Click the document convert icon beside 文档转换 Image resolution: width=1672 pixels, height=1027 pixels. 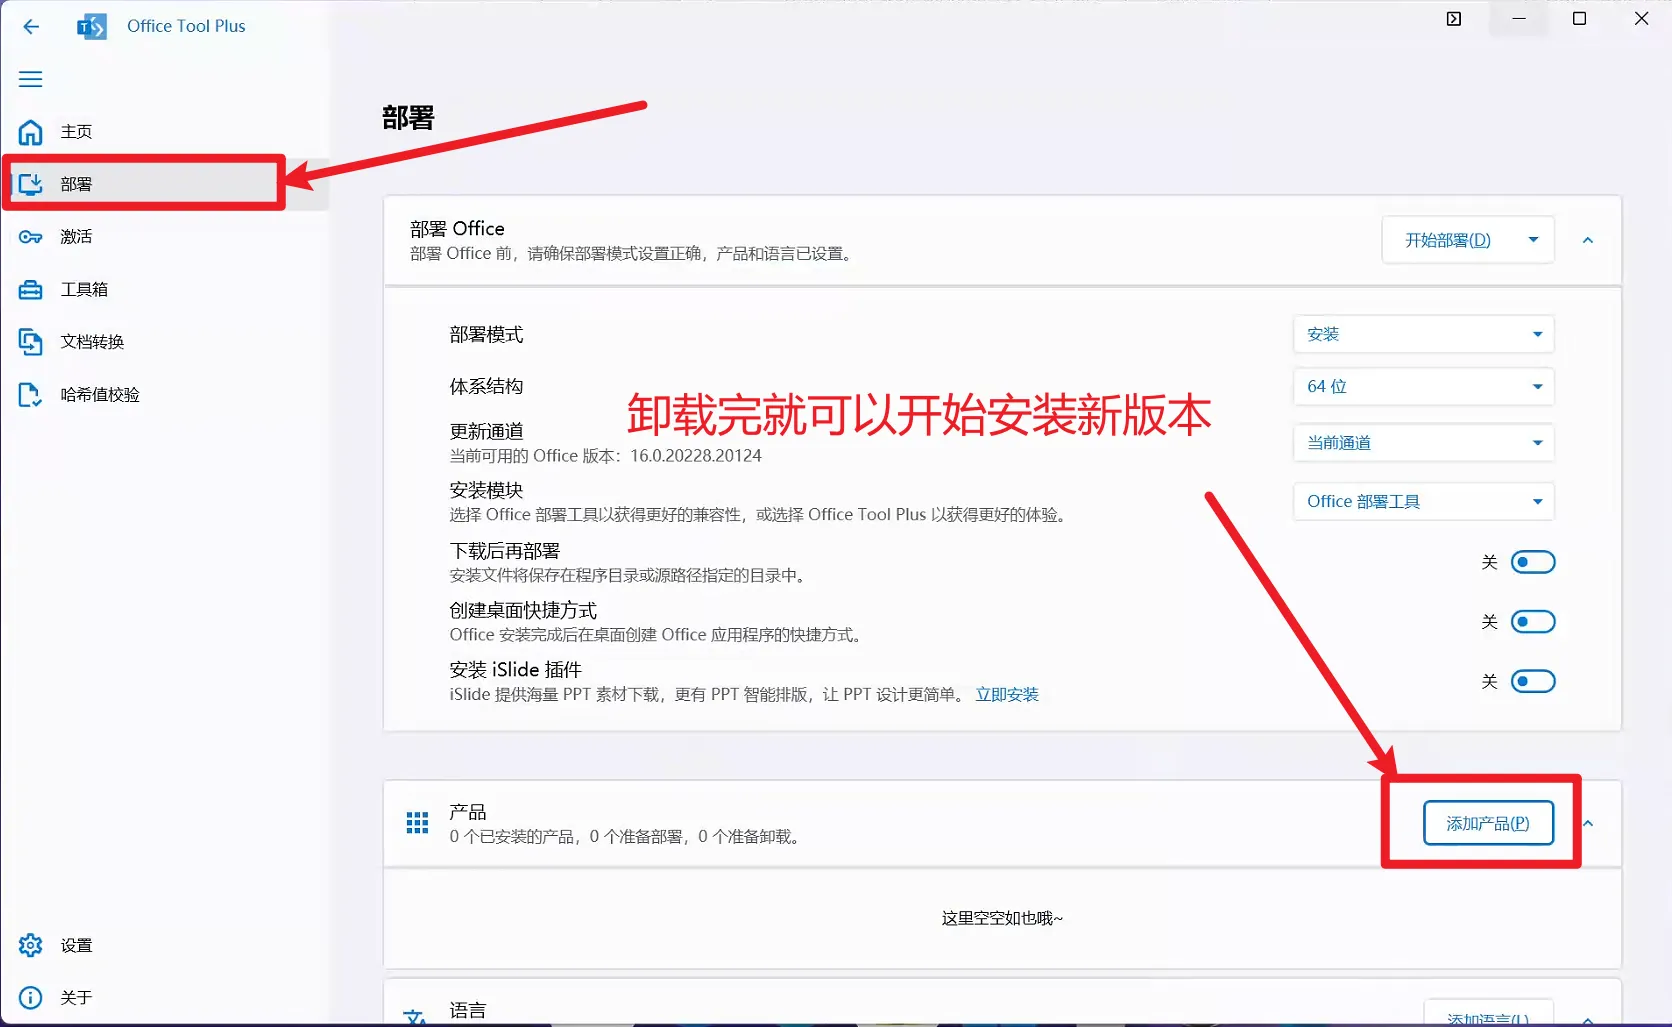click(31, 342)
